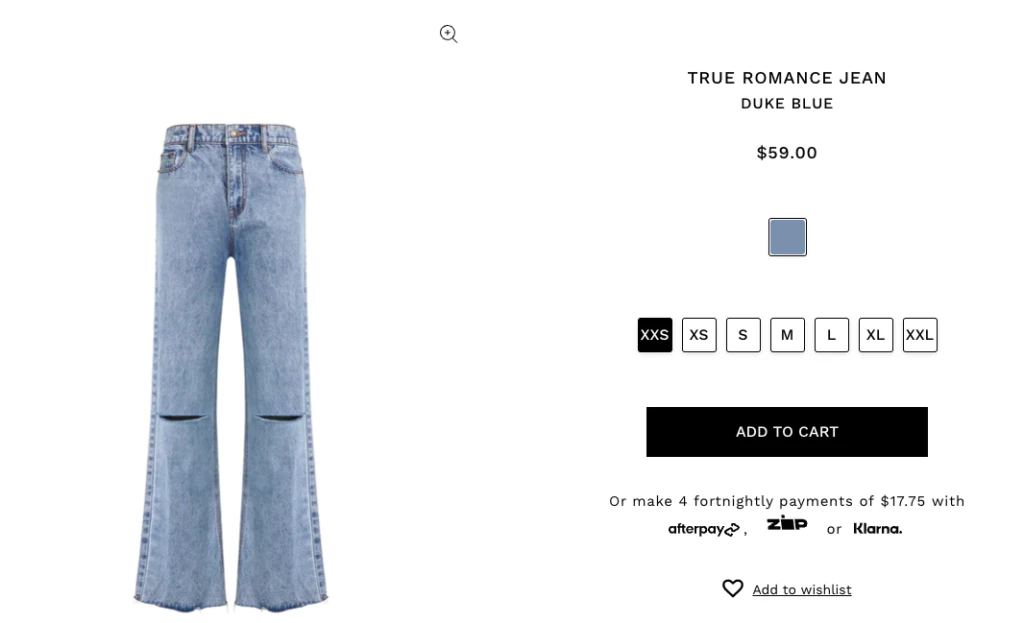The image size is (1024, 623).
Task: Choose size M
Action: (x=787, y=335)
